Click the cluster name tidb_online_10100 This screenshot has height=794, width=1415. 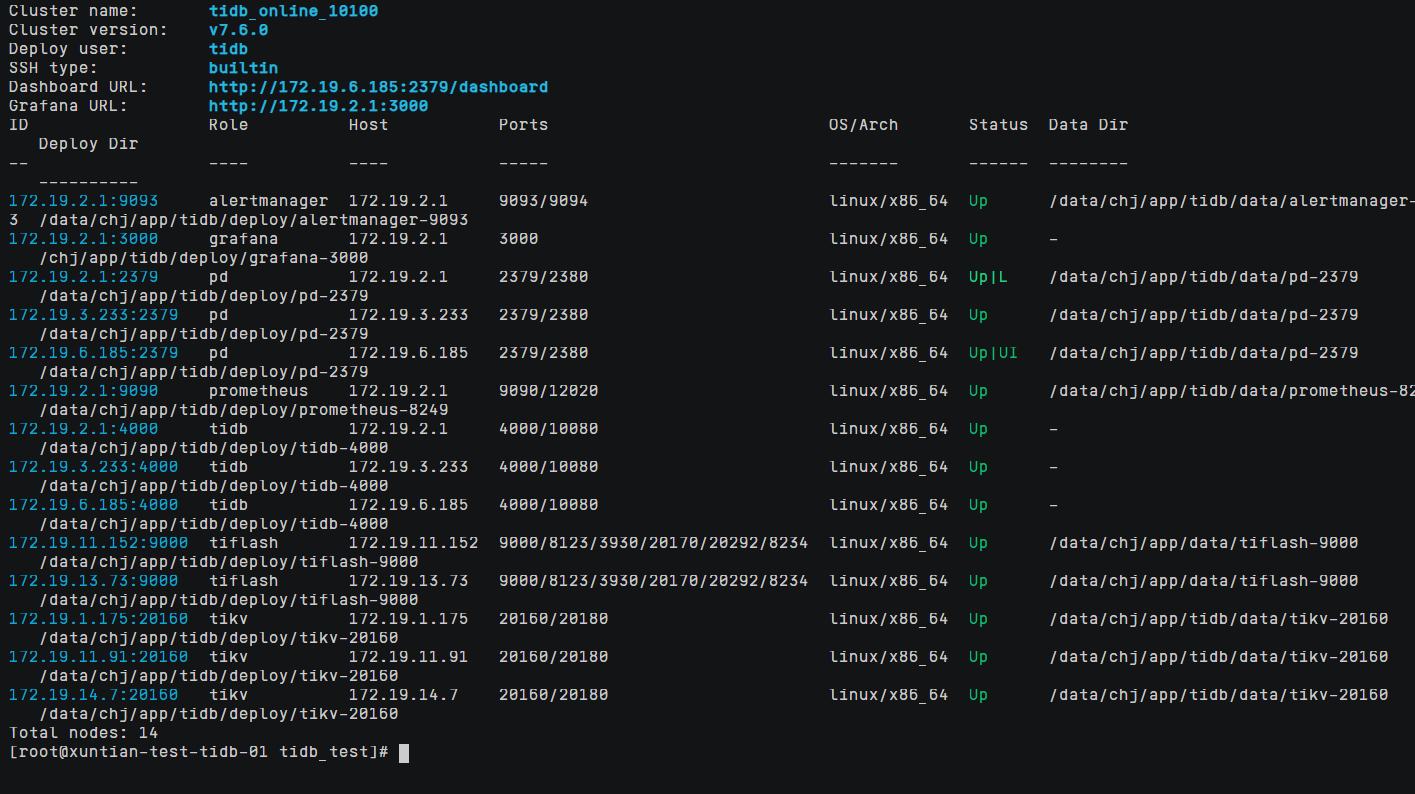[x=293, y=11]
